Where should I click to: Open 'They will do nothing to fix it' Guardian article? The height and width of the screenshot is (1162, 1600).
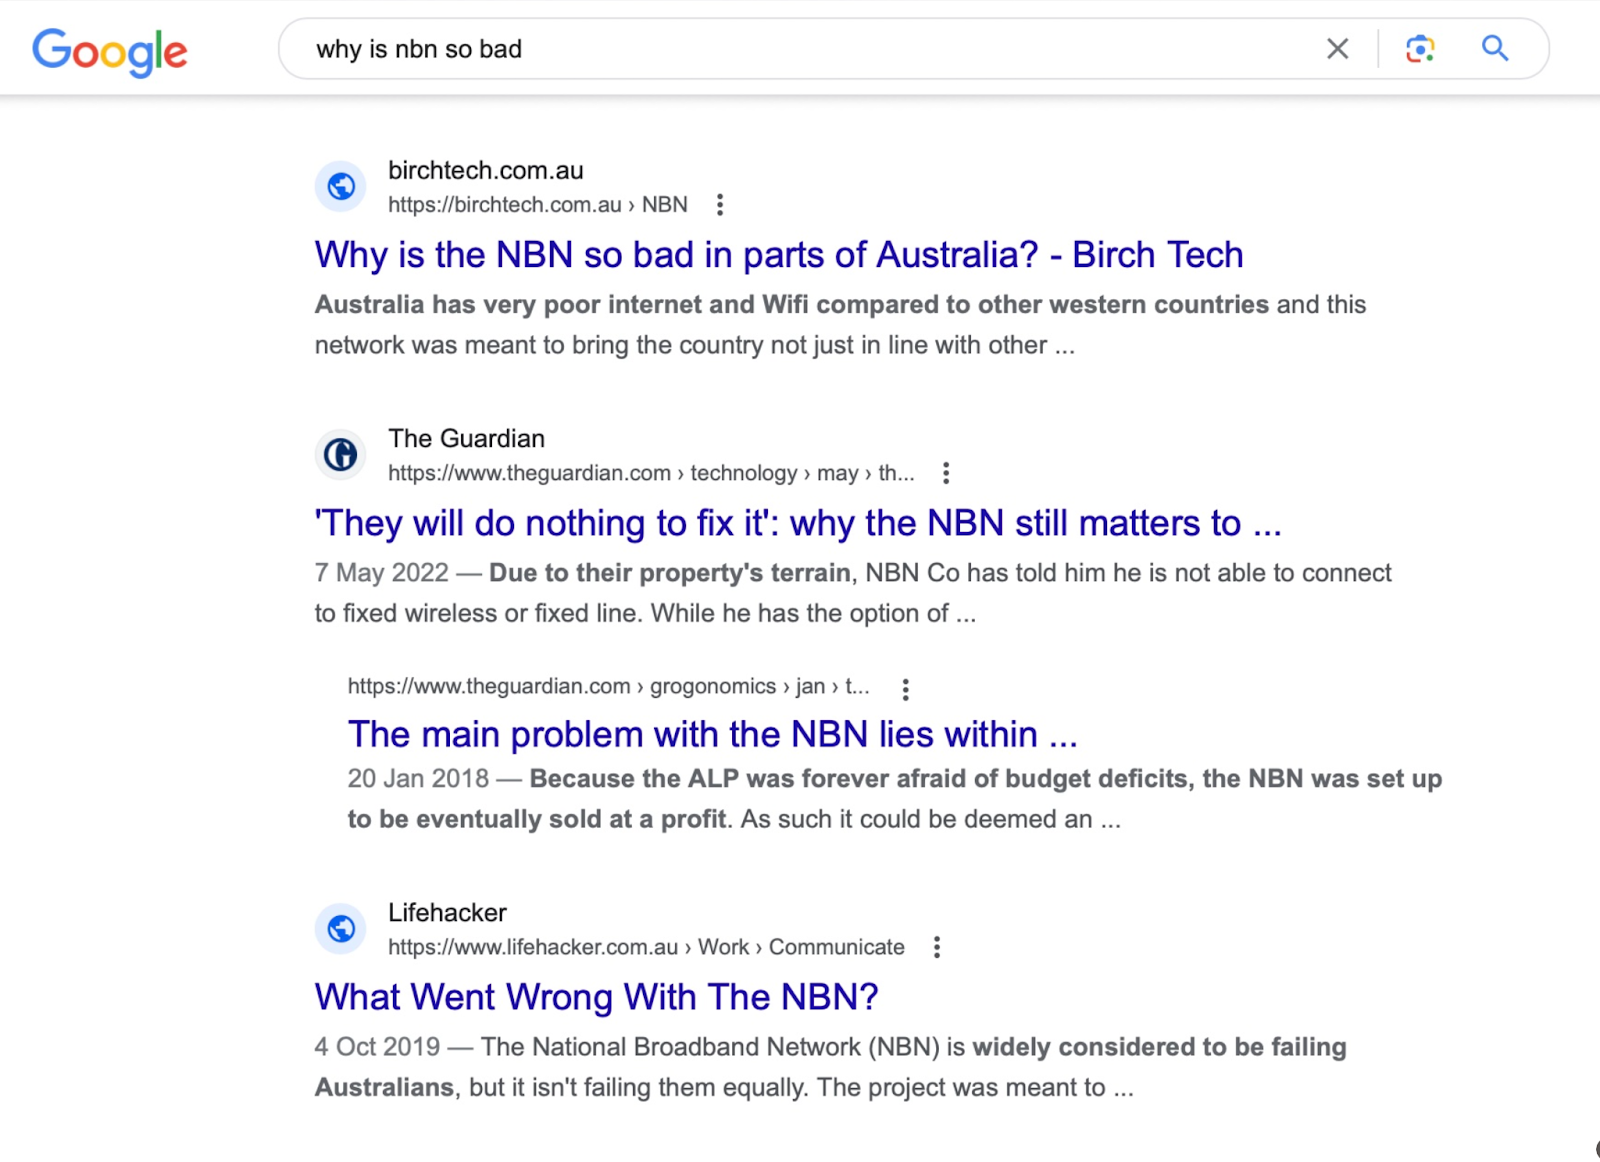point(798,523)
